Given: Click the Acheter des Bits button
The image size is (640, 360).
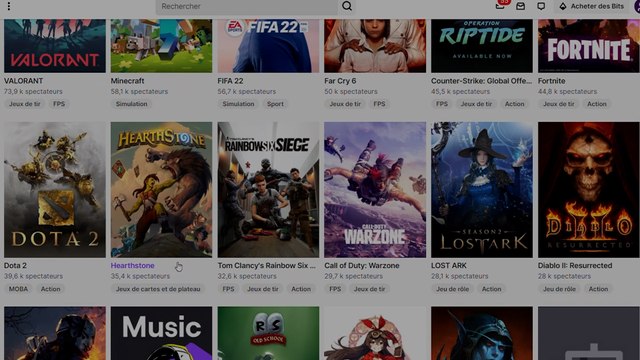Looking at the screenshot, I should pyautogui.click(x=592, y=6).
